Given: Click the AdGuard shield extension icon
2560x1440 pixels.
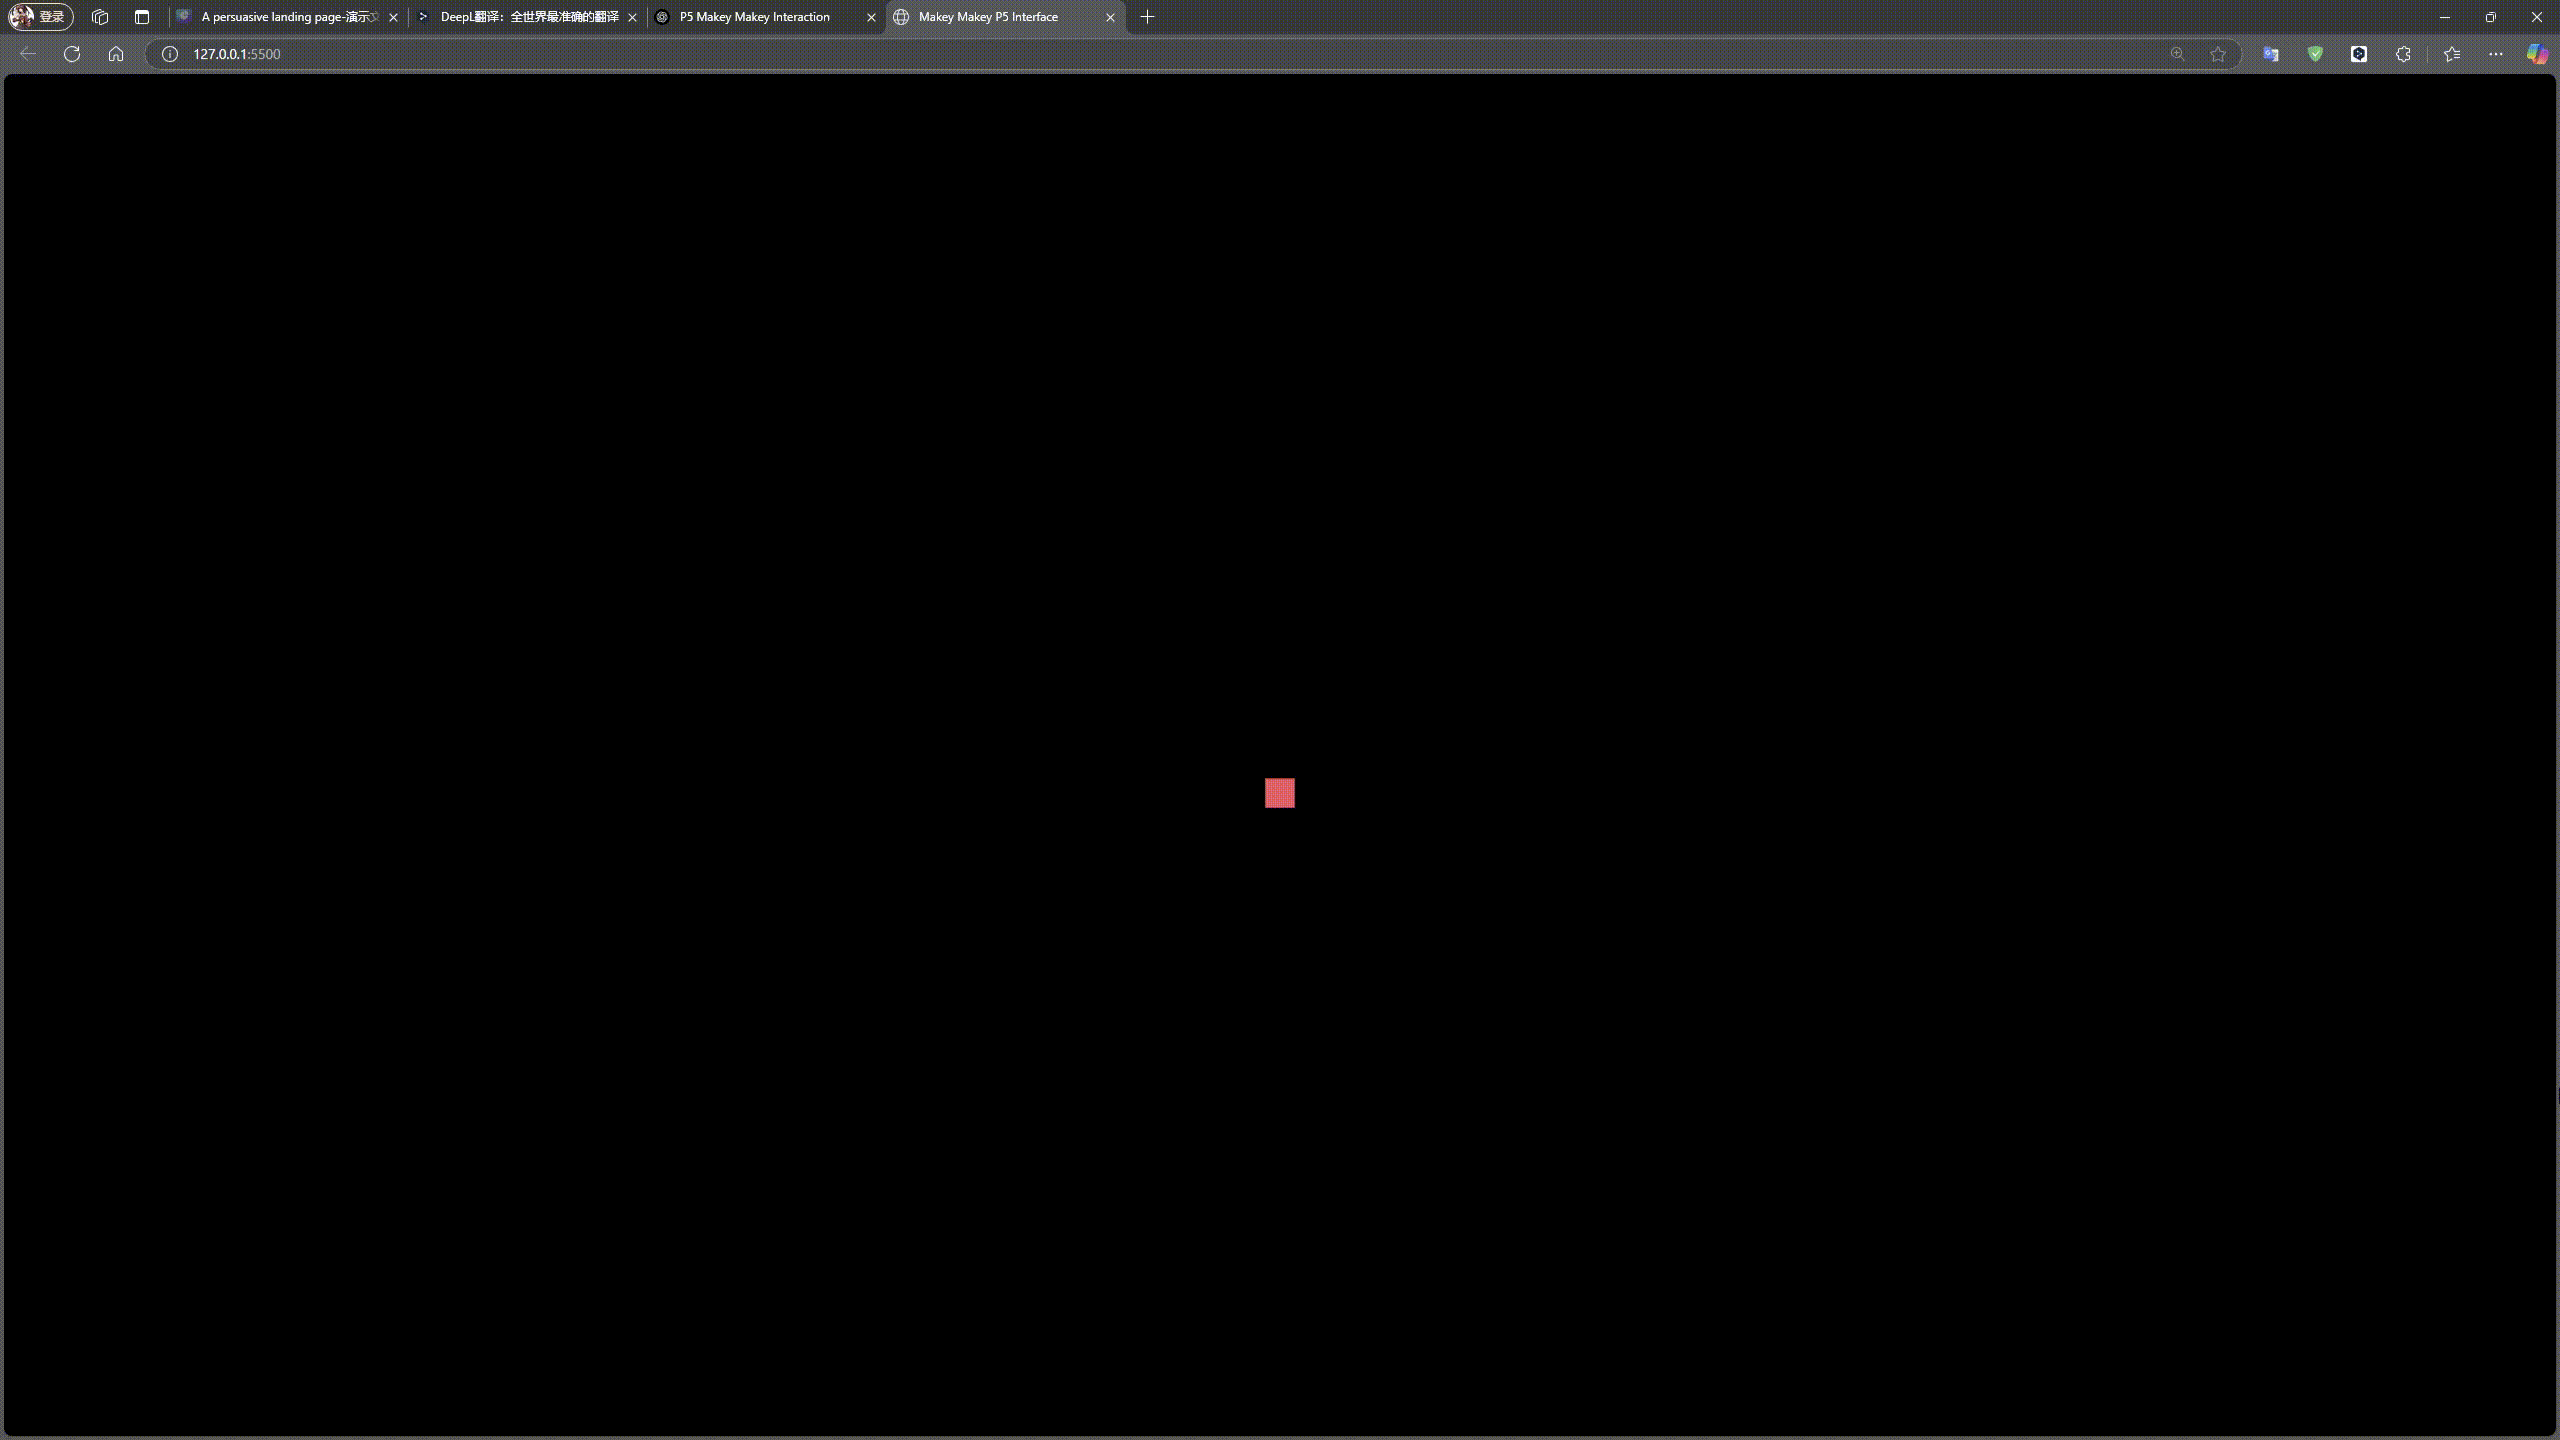Looking at the screenshot, I should pyautogui.click(x=2314, y=54).
